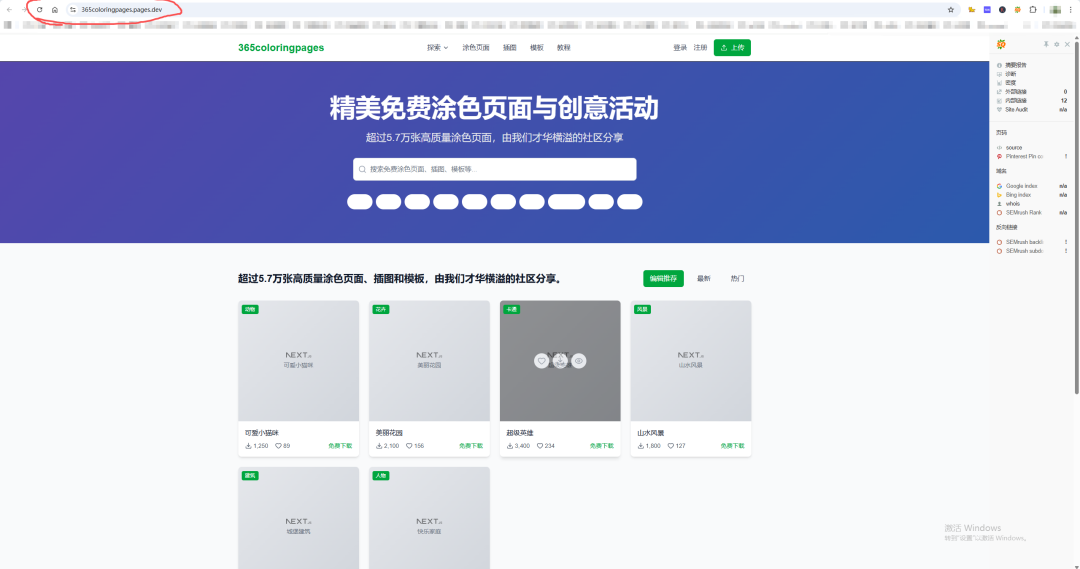The image size is (1080, 569).
Task: Reload the page with the refresh icon
Action: pyautogui.click(x=39, y=10)
